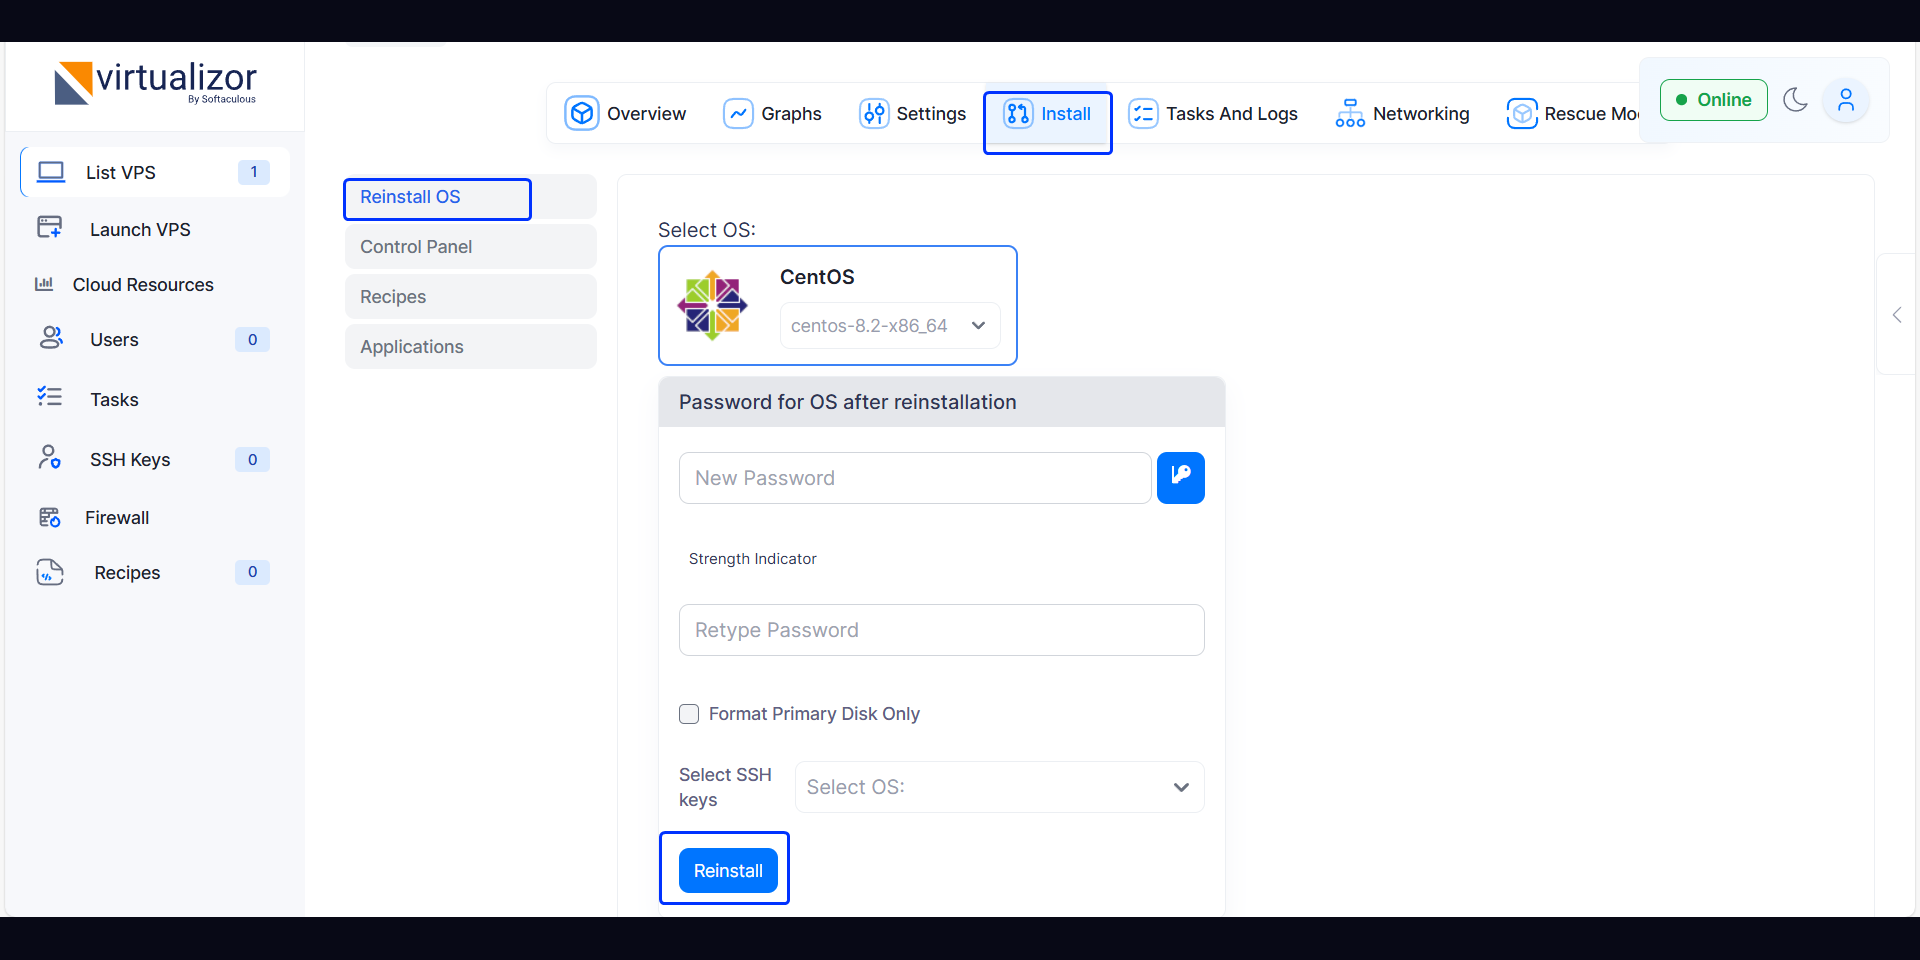Toggle dark mode with moon icon

point(1796,100)
